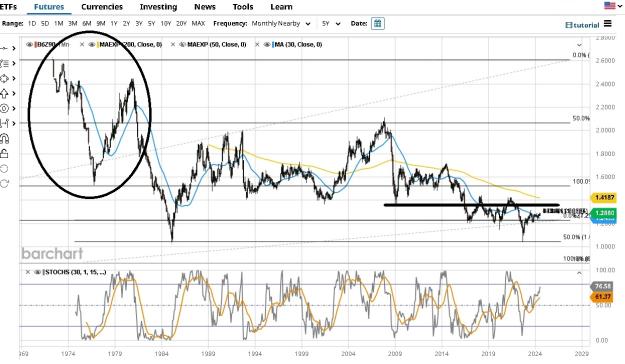
Task: Click the gray 76.58 stochastic label
Action: point(601,287)
